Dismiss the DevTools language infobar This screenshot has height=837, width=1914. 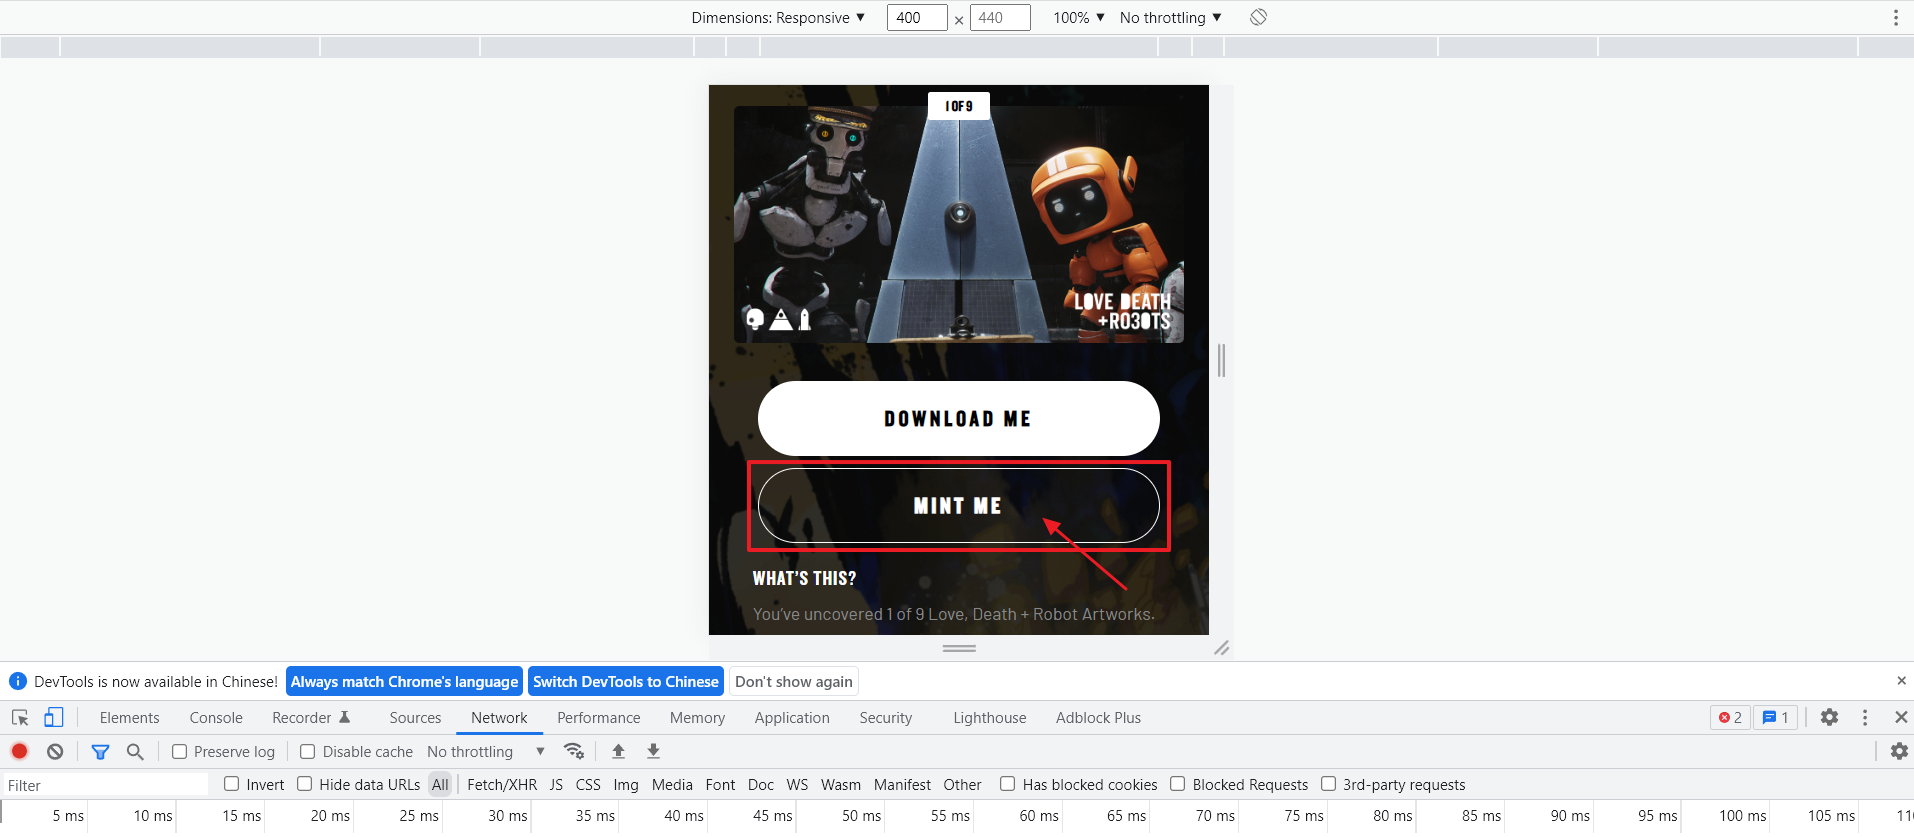click(x=1901, y=681)
